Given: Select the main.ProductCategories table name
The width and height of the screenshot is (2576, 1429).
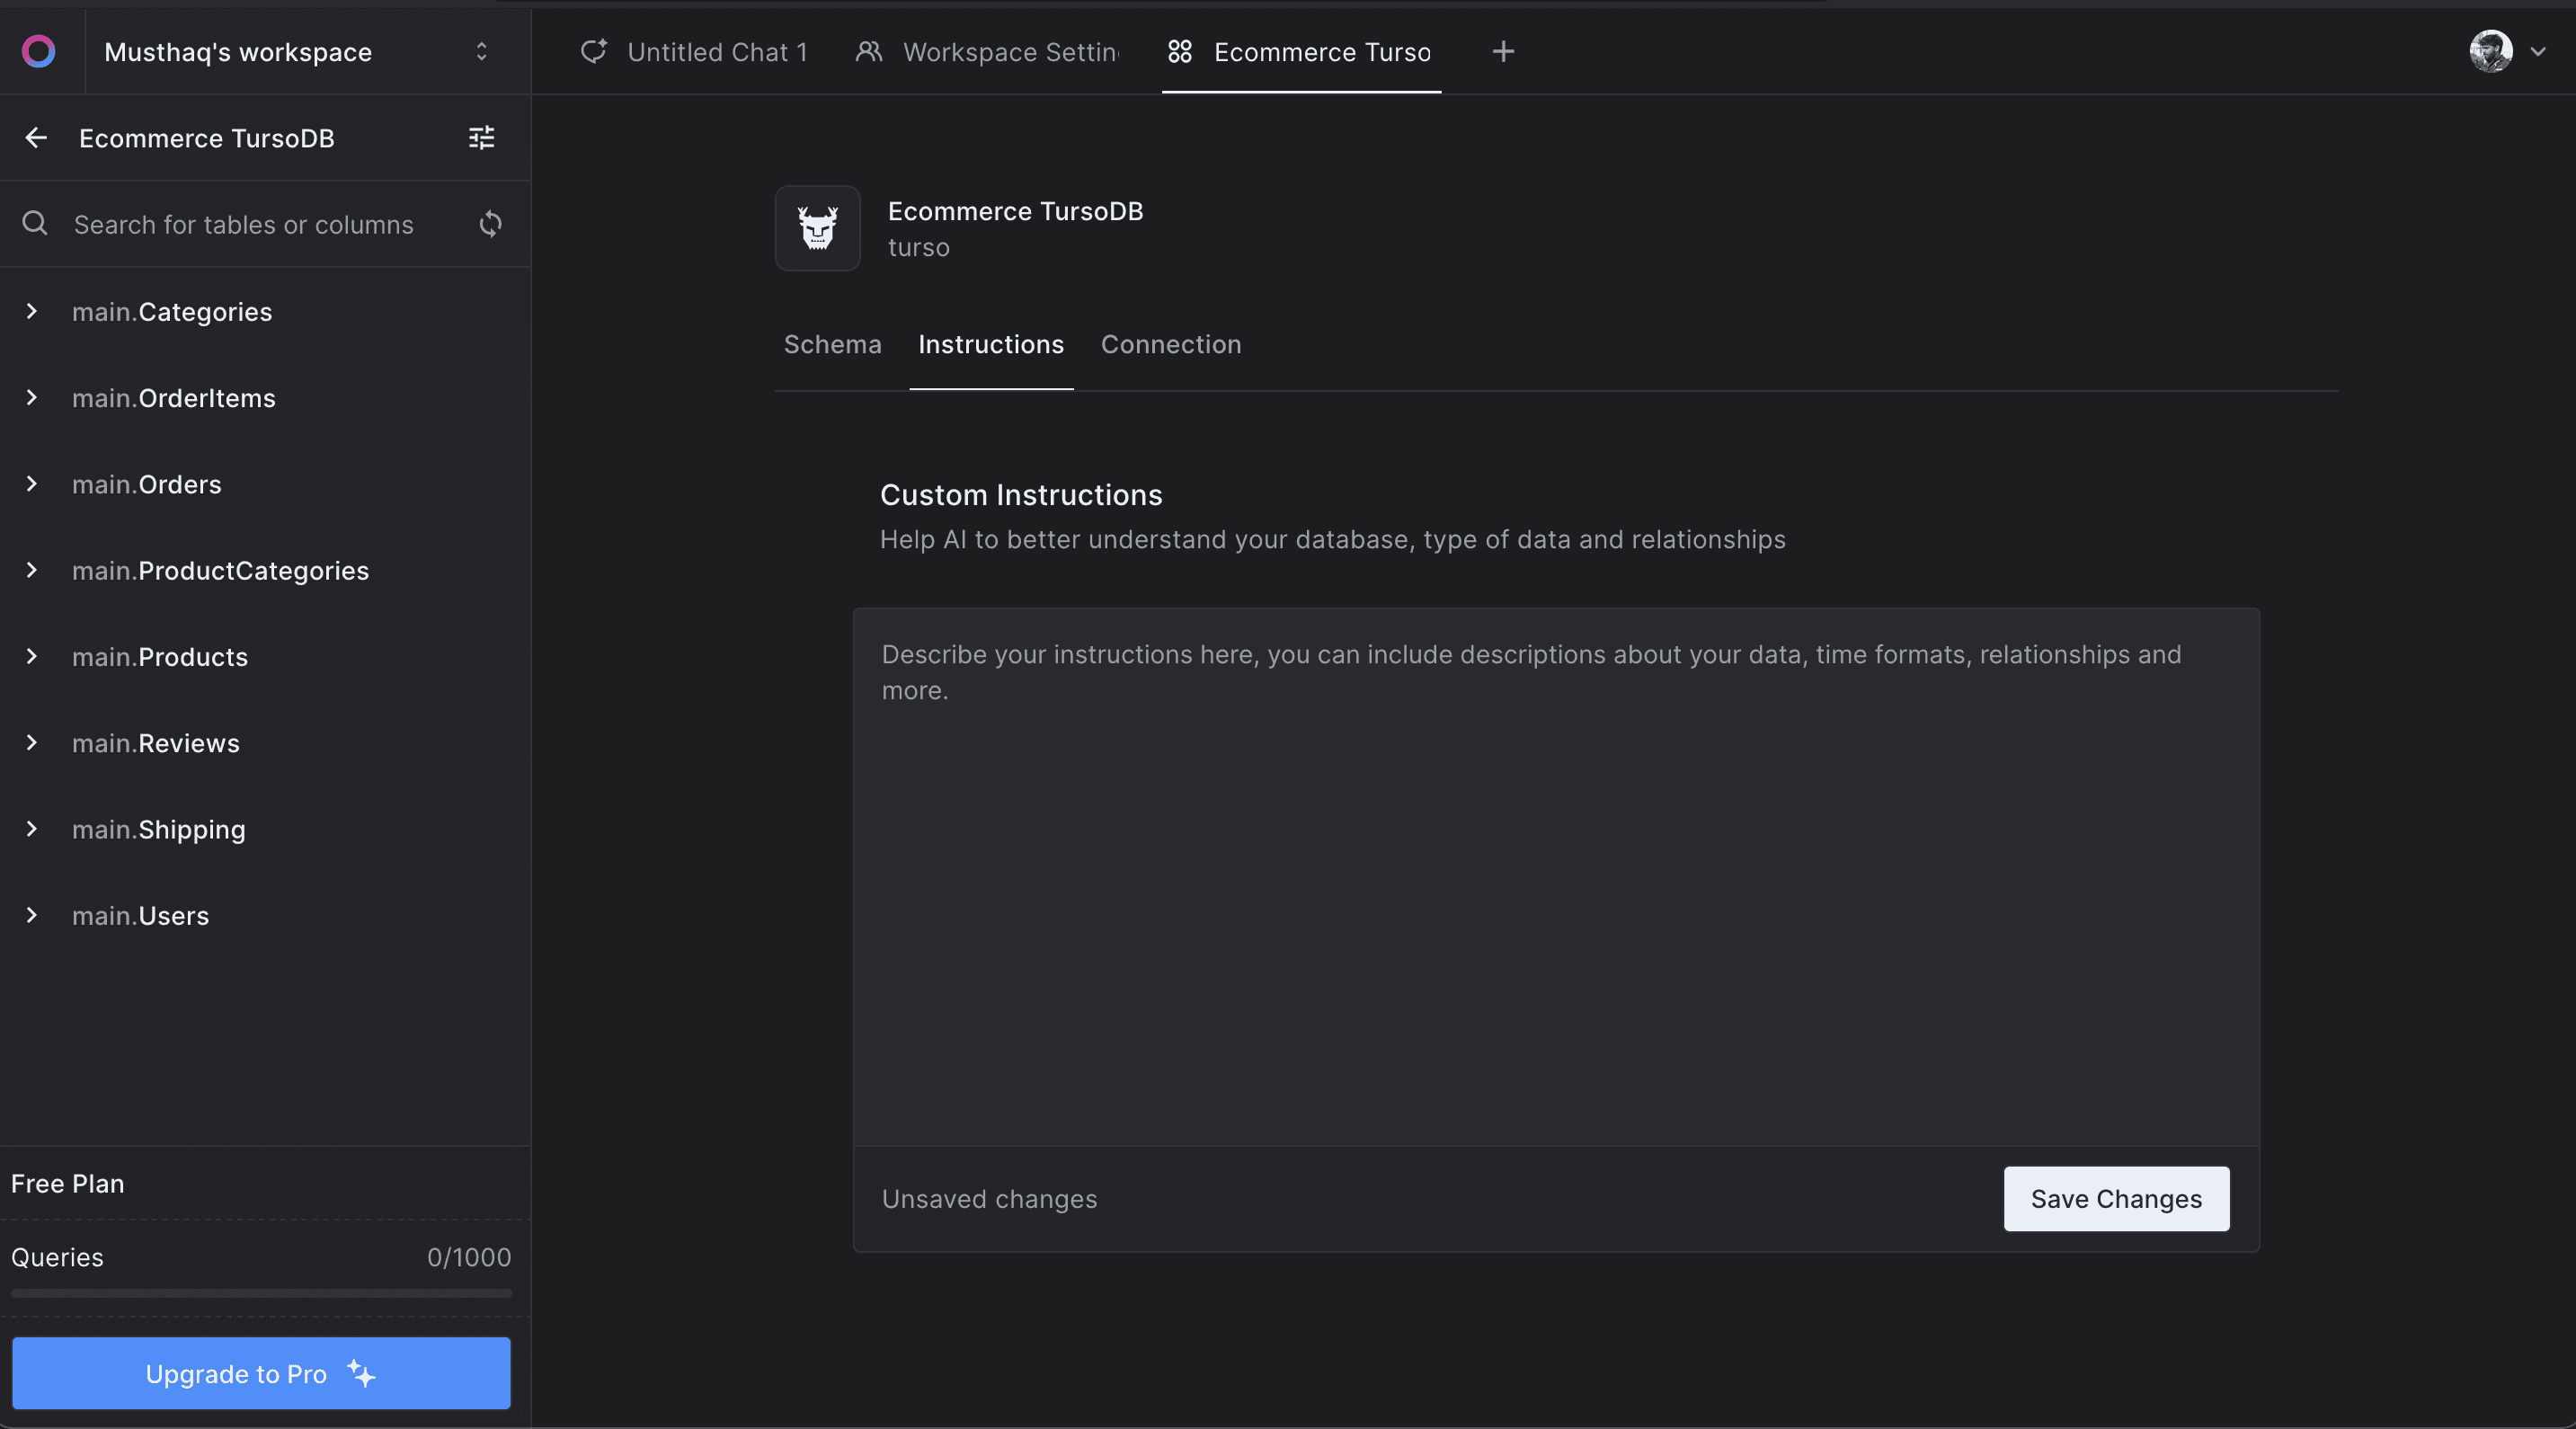Looking at the screenshot, I should pos(221,571).
